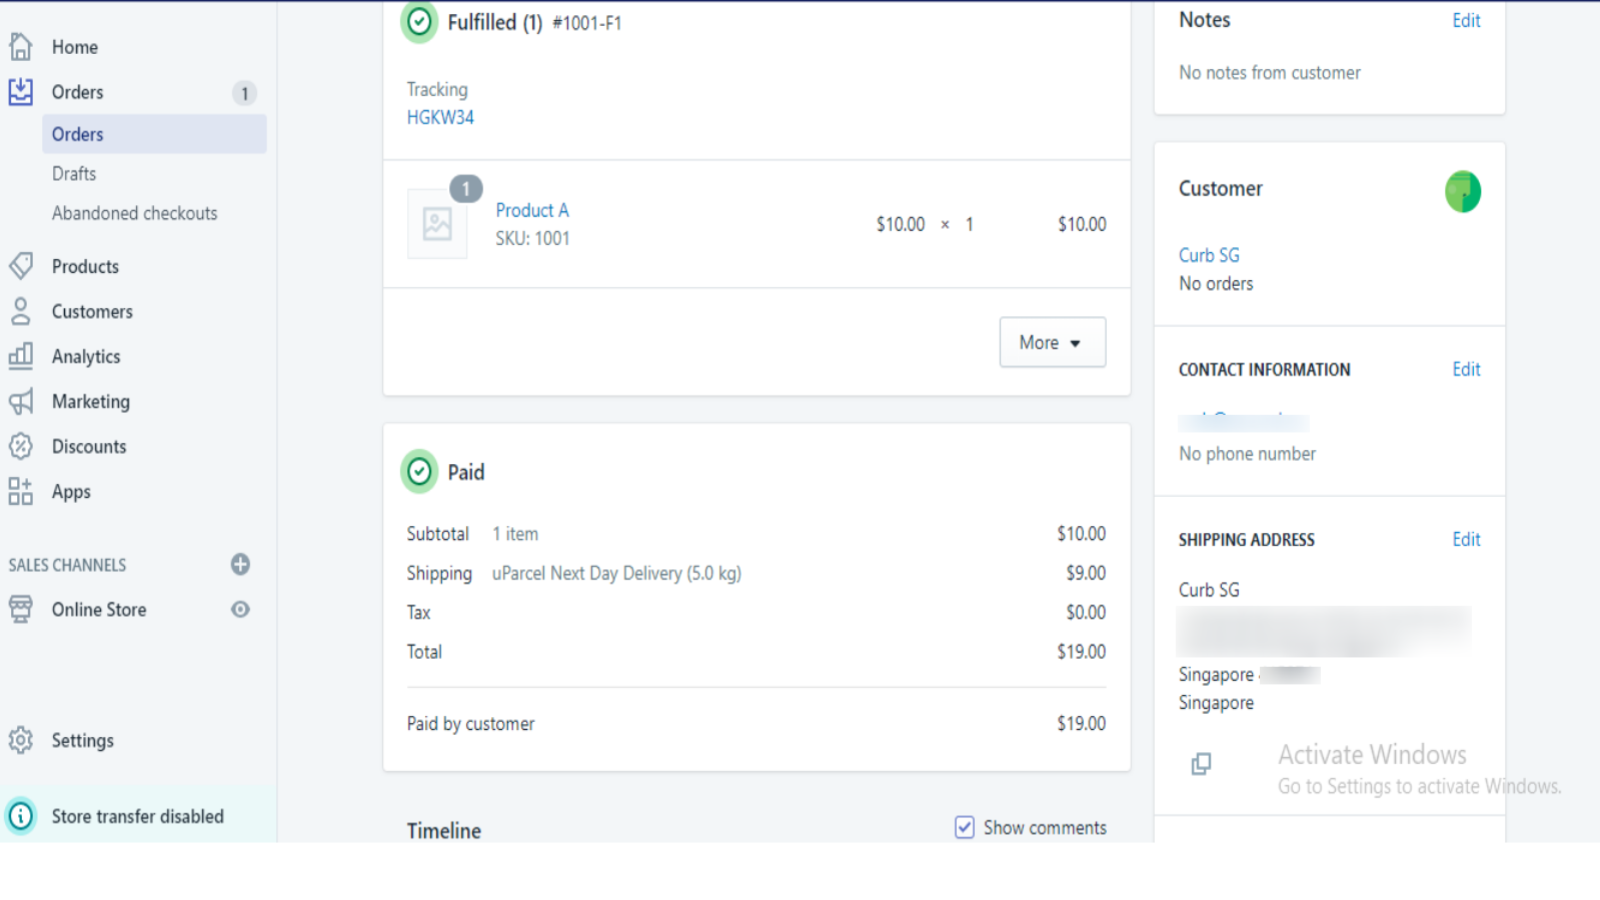This screenshot has width=1600, height=900.
Task: Click the Product A image thumbnail
Action: 438,224
